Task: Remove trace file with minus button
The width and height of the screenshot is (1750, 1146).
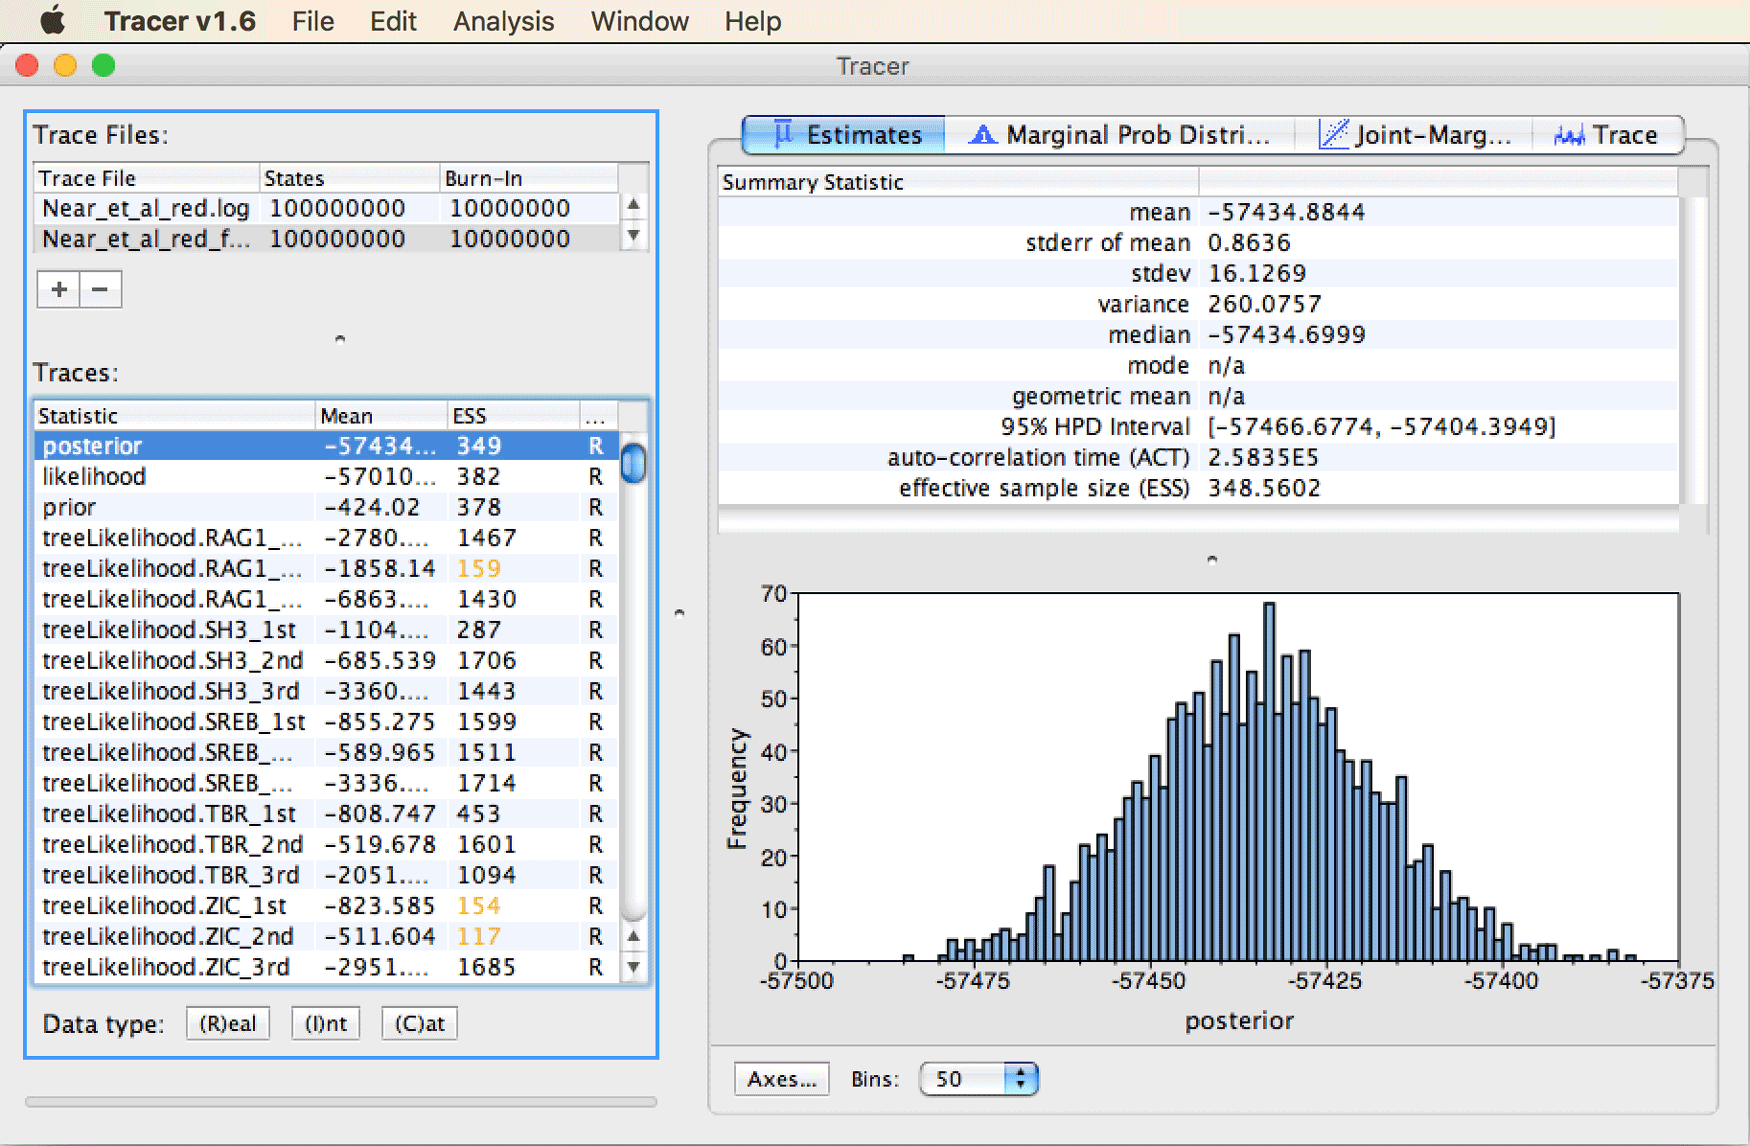Action: click(100, 290)
